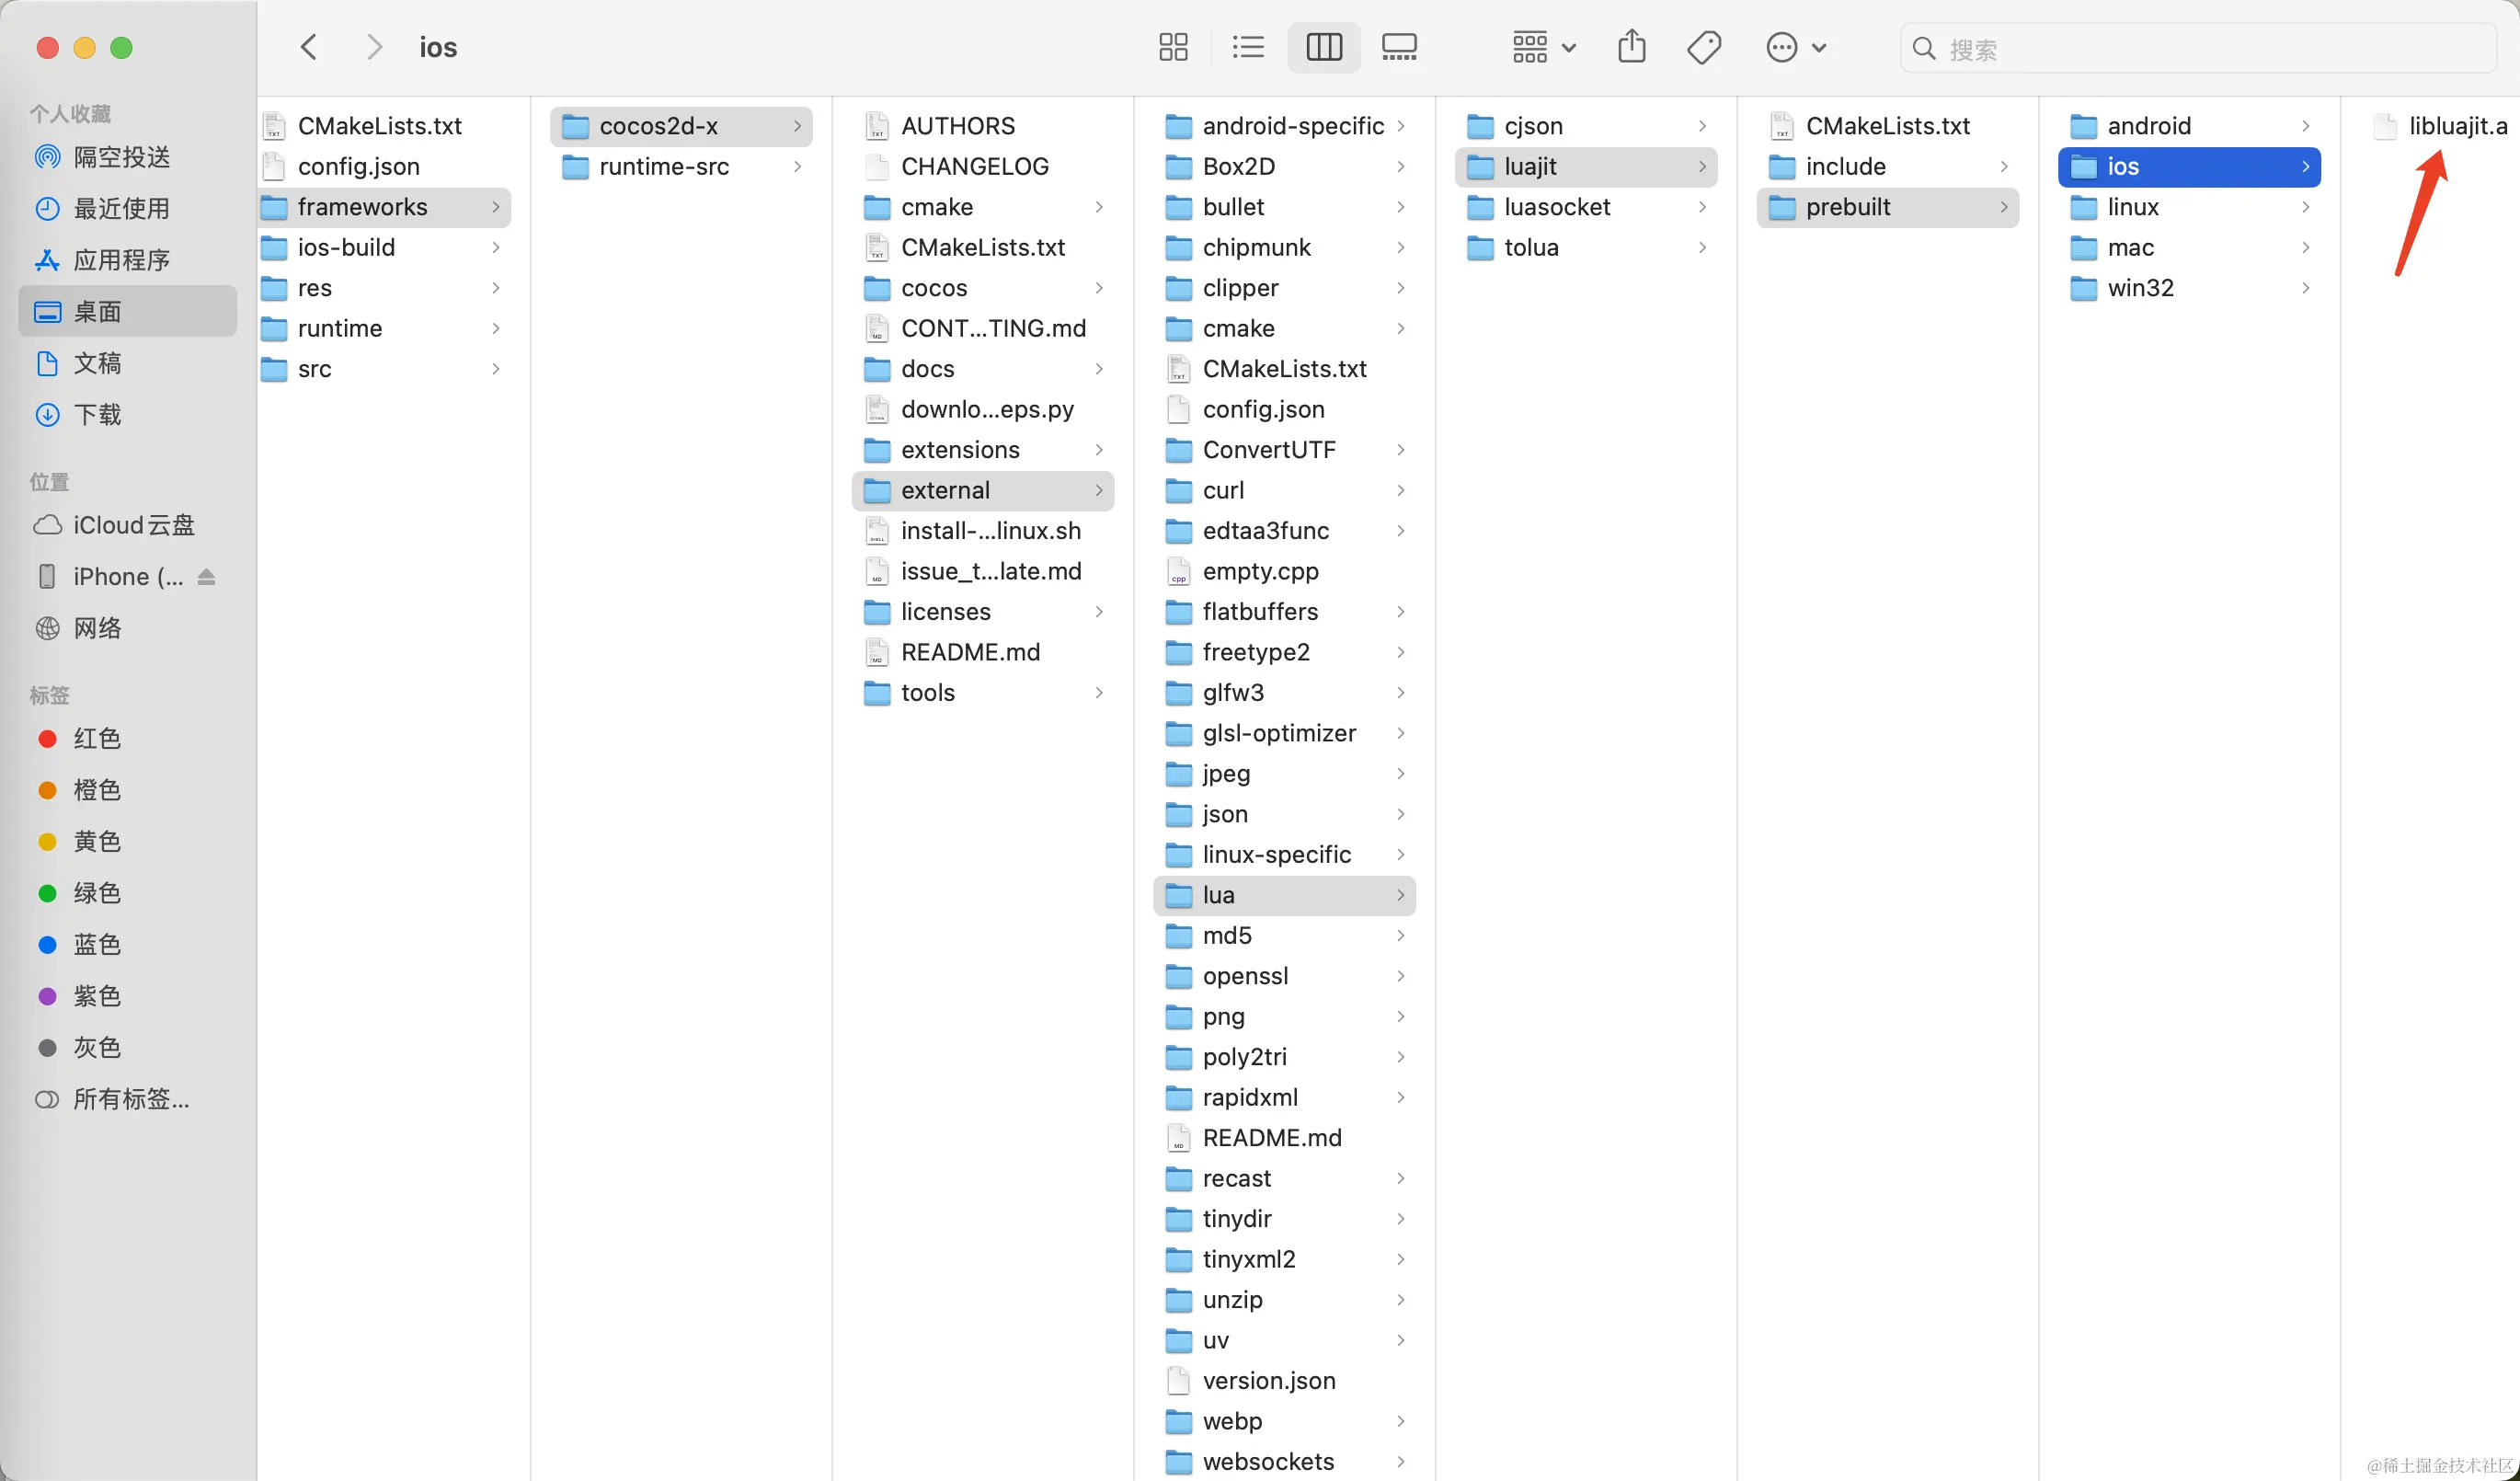The width and height of the screenshot is (2520, 1481).
Task: Select the red tag (红色) filter
Action: (96, 739)
